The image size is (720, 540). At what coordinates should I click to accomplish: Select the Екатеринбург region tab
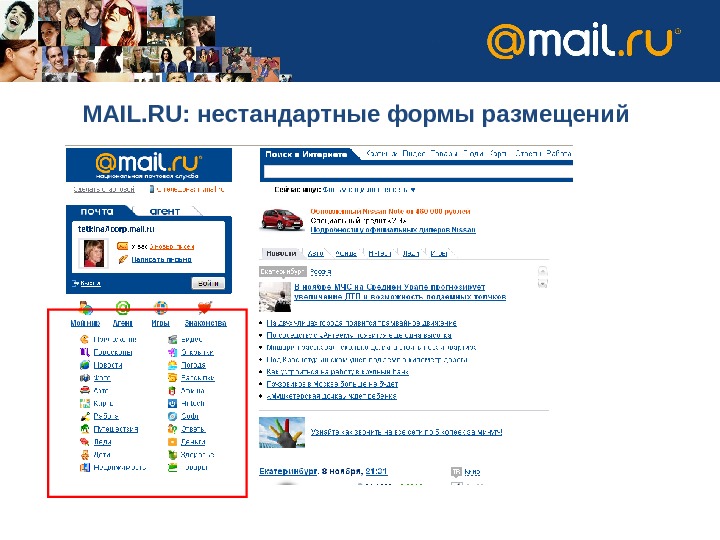(x=282, y=271)
